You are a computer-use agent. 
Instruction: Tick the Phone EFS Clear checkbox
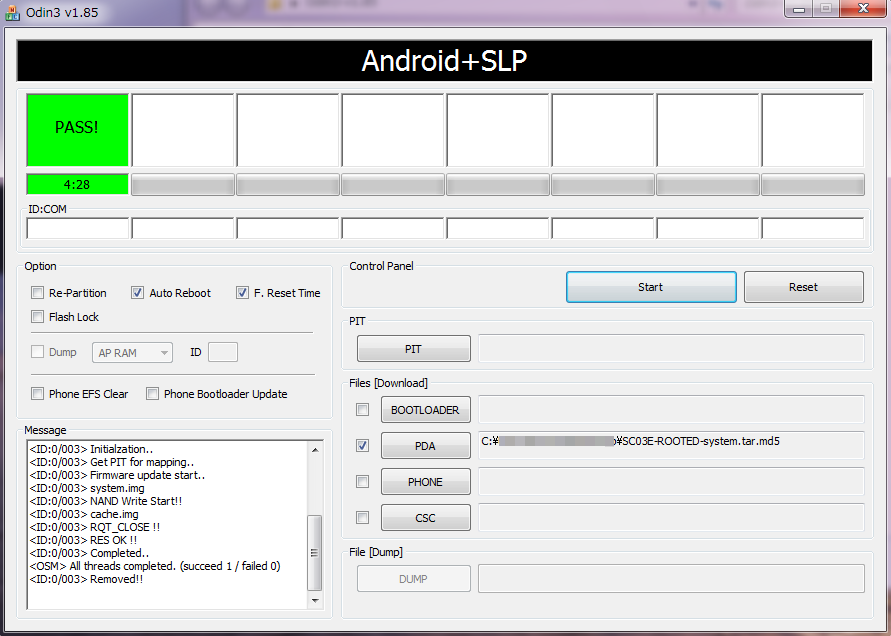pyautogui.click(x=38, y=393)
